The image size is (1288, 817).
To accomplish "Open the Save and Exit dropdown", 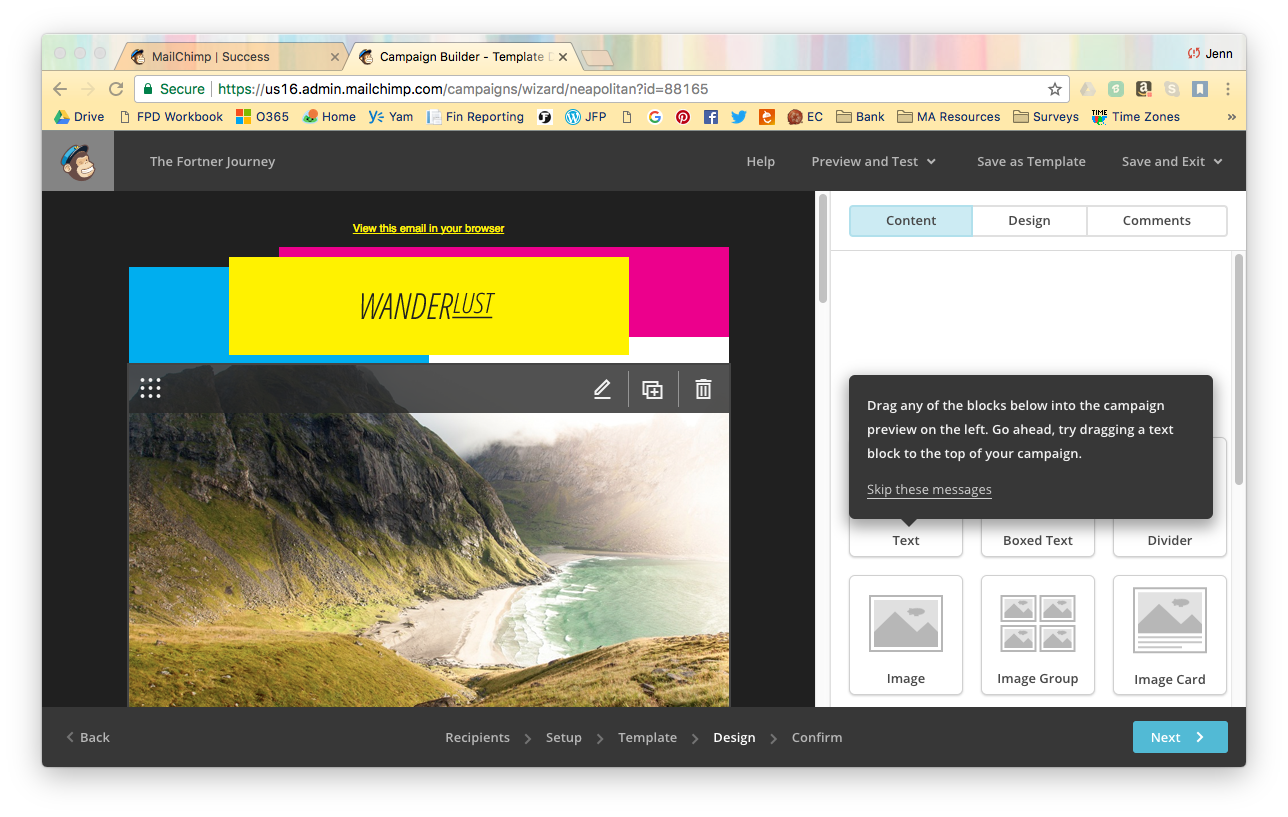I will point(1171,161).
